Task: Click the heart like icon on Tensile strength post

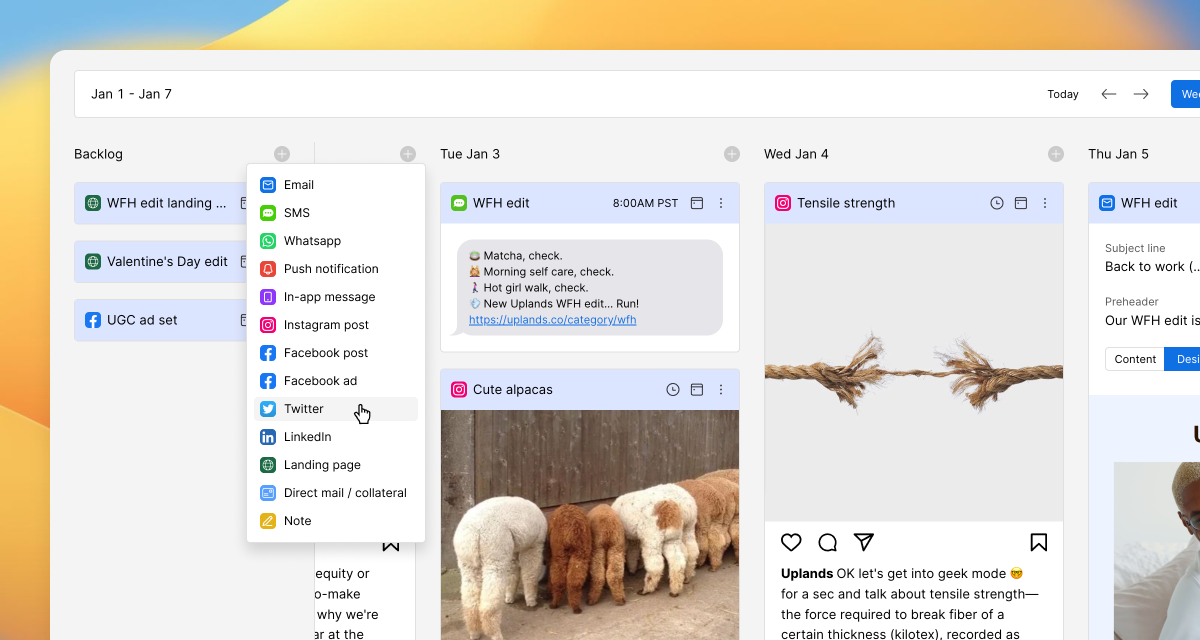Action: pyautogui.click(x=791, y=542)
